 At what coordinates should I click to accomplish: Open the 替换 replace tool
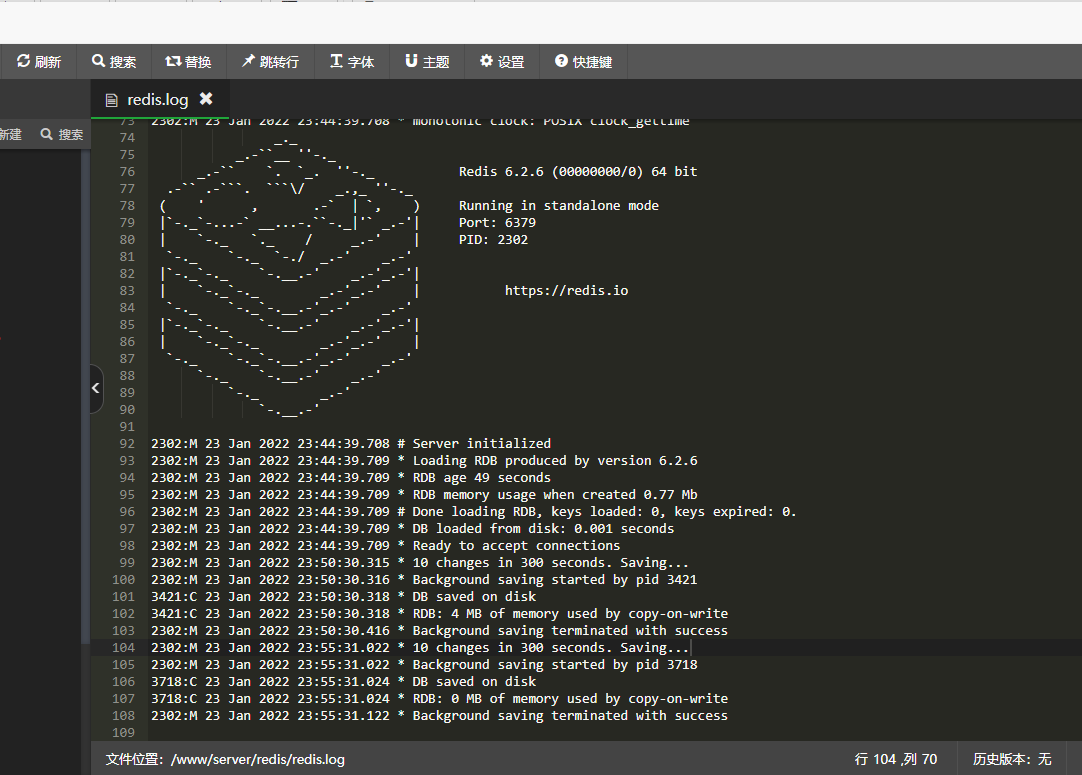pos(188,62)
